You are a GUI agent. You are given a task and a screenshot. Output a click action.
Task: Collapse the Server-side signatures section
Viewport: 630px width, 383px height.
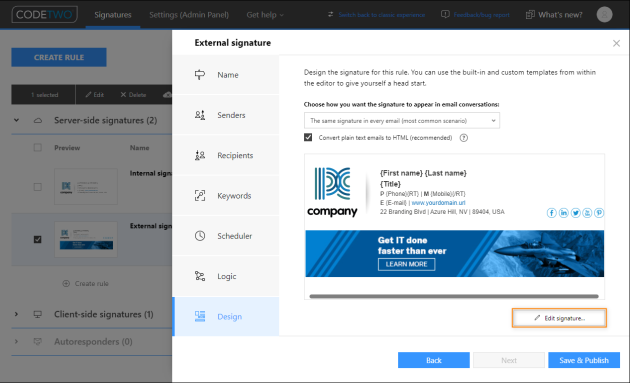pyautogui.click(x=16, y=120)
